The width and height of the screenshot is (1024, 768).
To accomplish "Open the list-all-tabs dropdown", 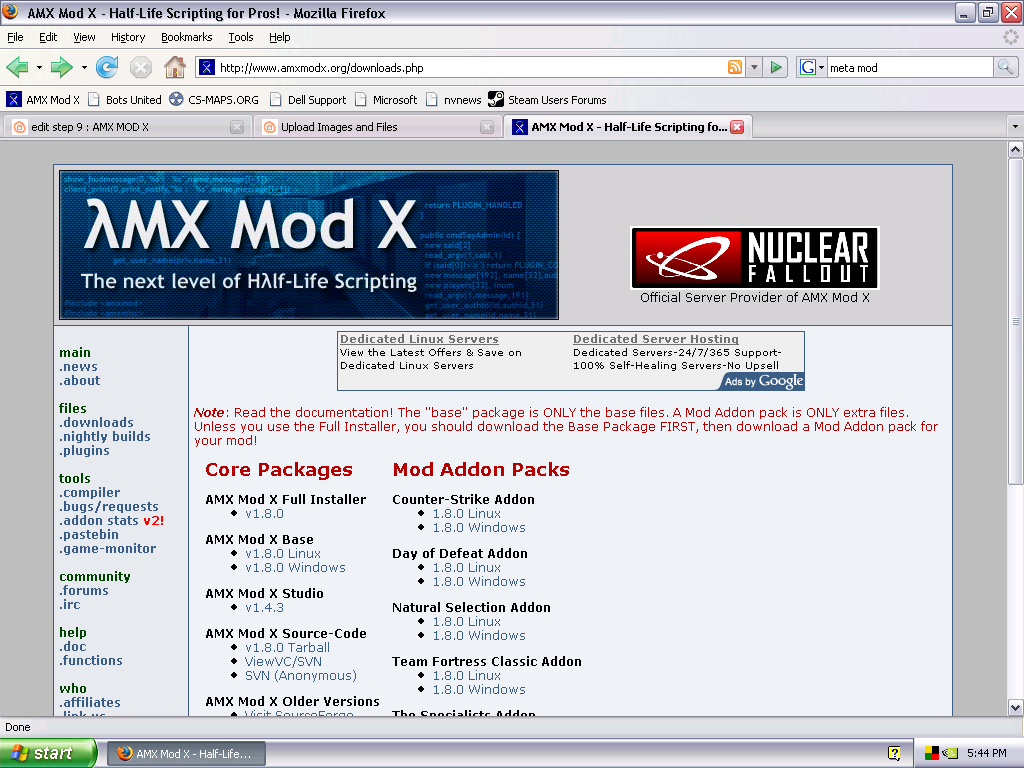I will [x=1015, y=127].
